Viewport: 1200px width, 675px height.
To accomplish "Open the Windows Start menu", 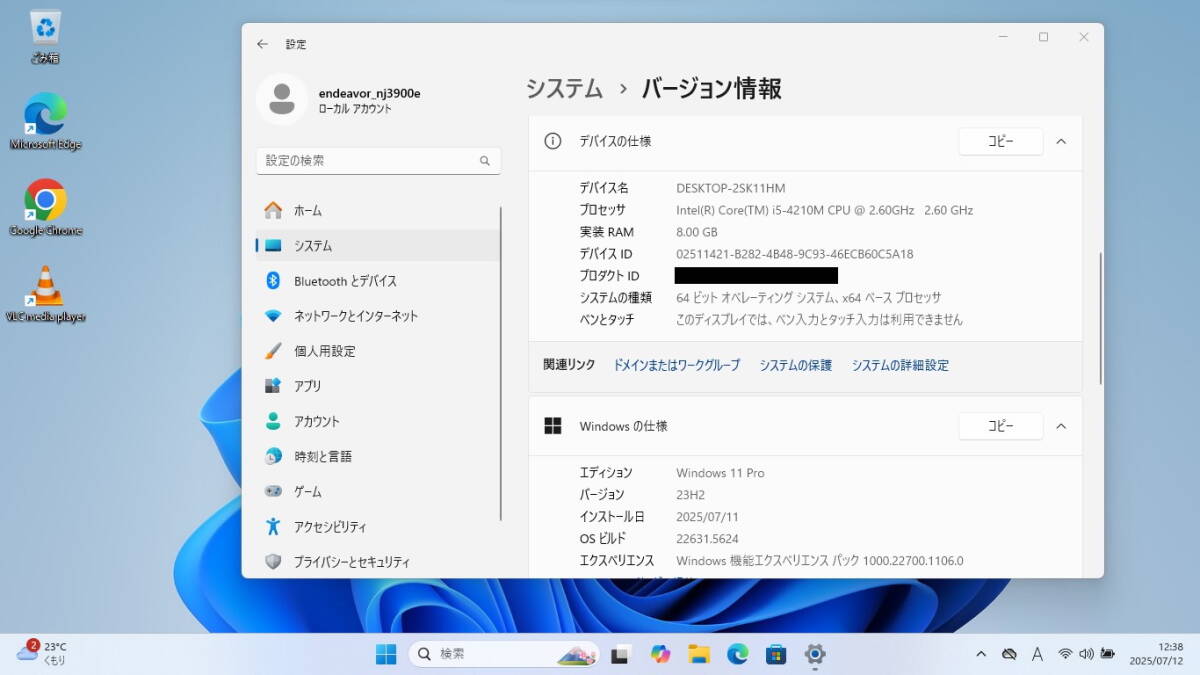I will [x=386, y=654].
